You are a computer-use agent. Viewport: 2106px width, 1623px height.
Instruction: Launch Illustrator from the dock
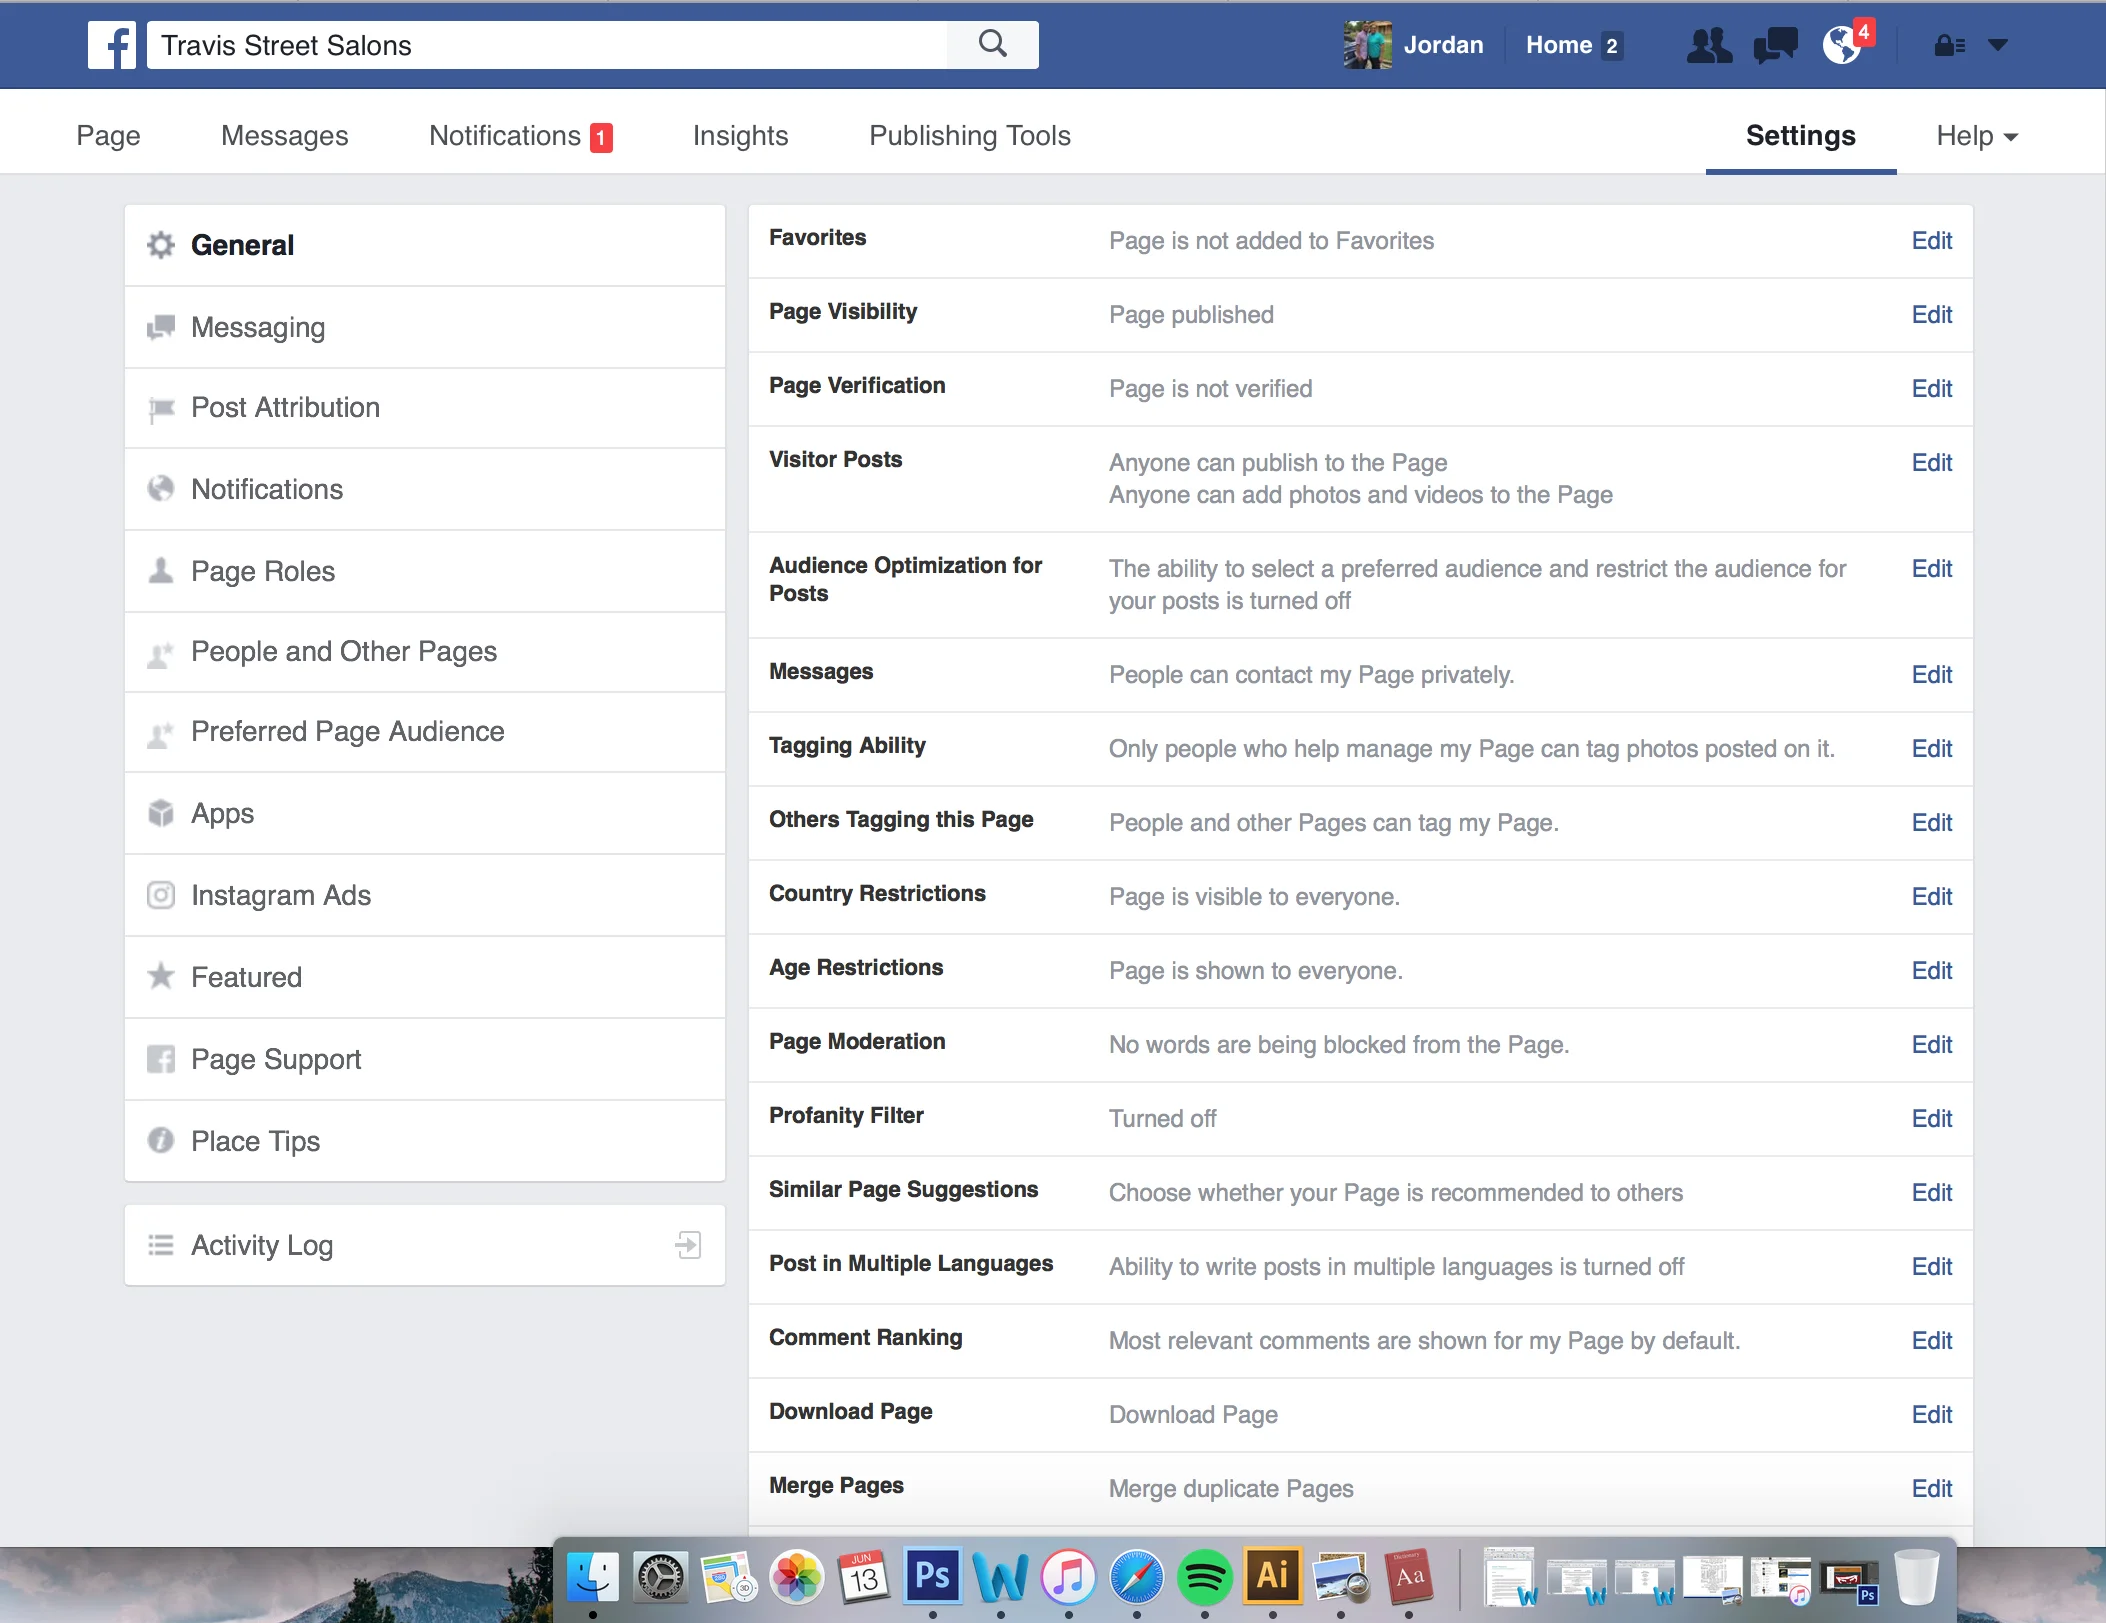[1272, 1577]
